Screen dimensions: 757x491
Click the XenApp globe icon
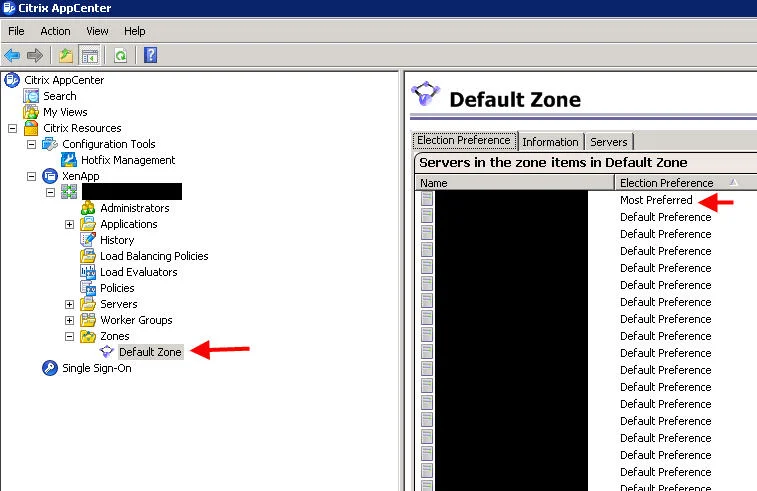click(50, 176)
